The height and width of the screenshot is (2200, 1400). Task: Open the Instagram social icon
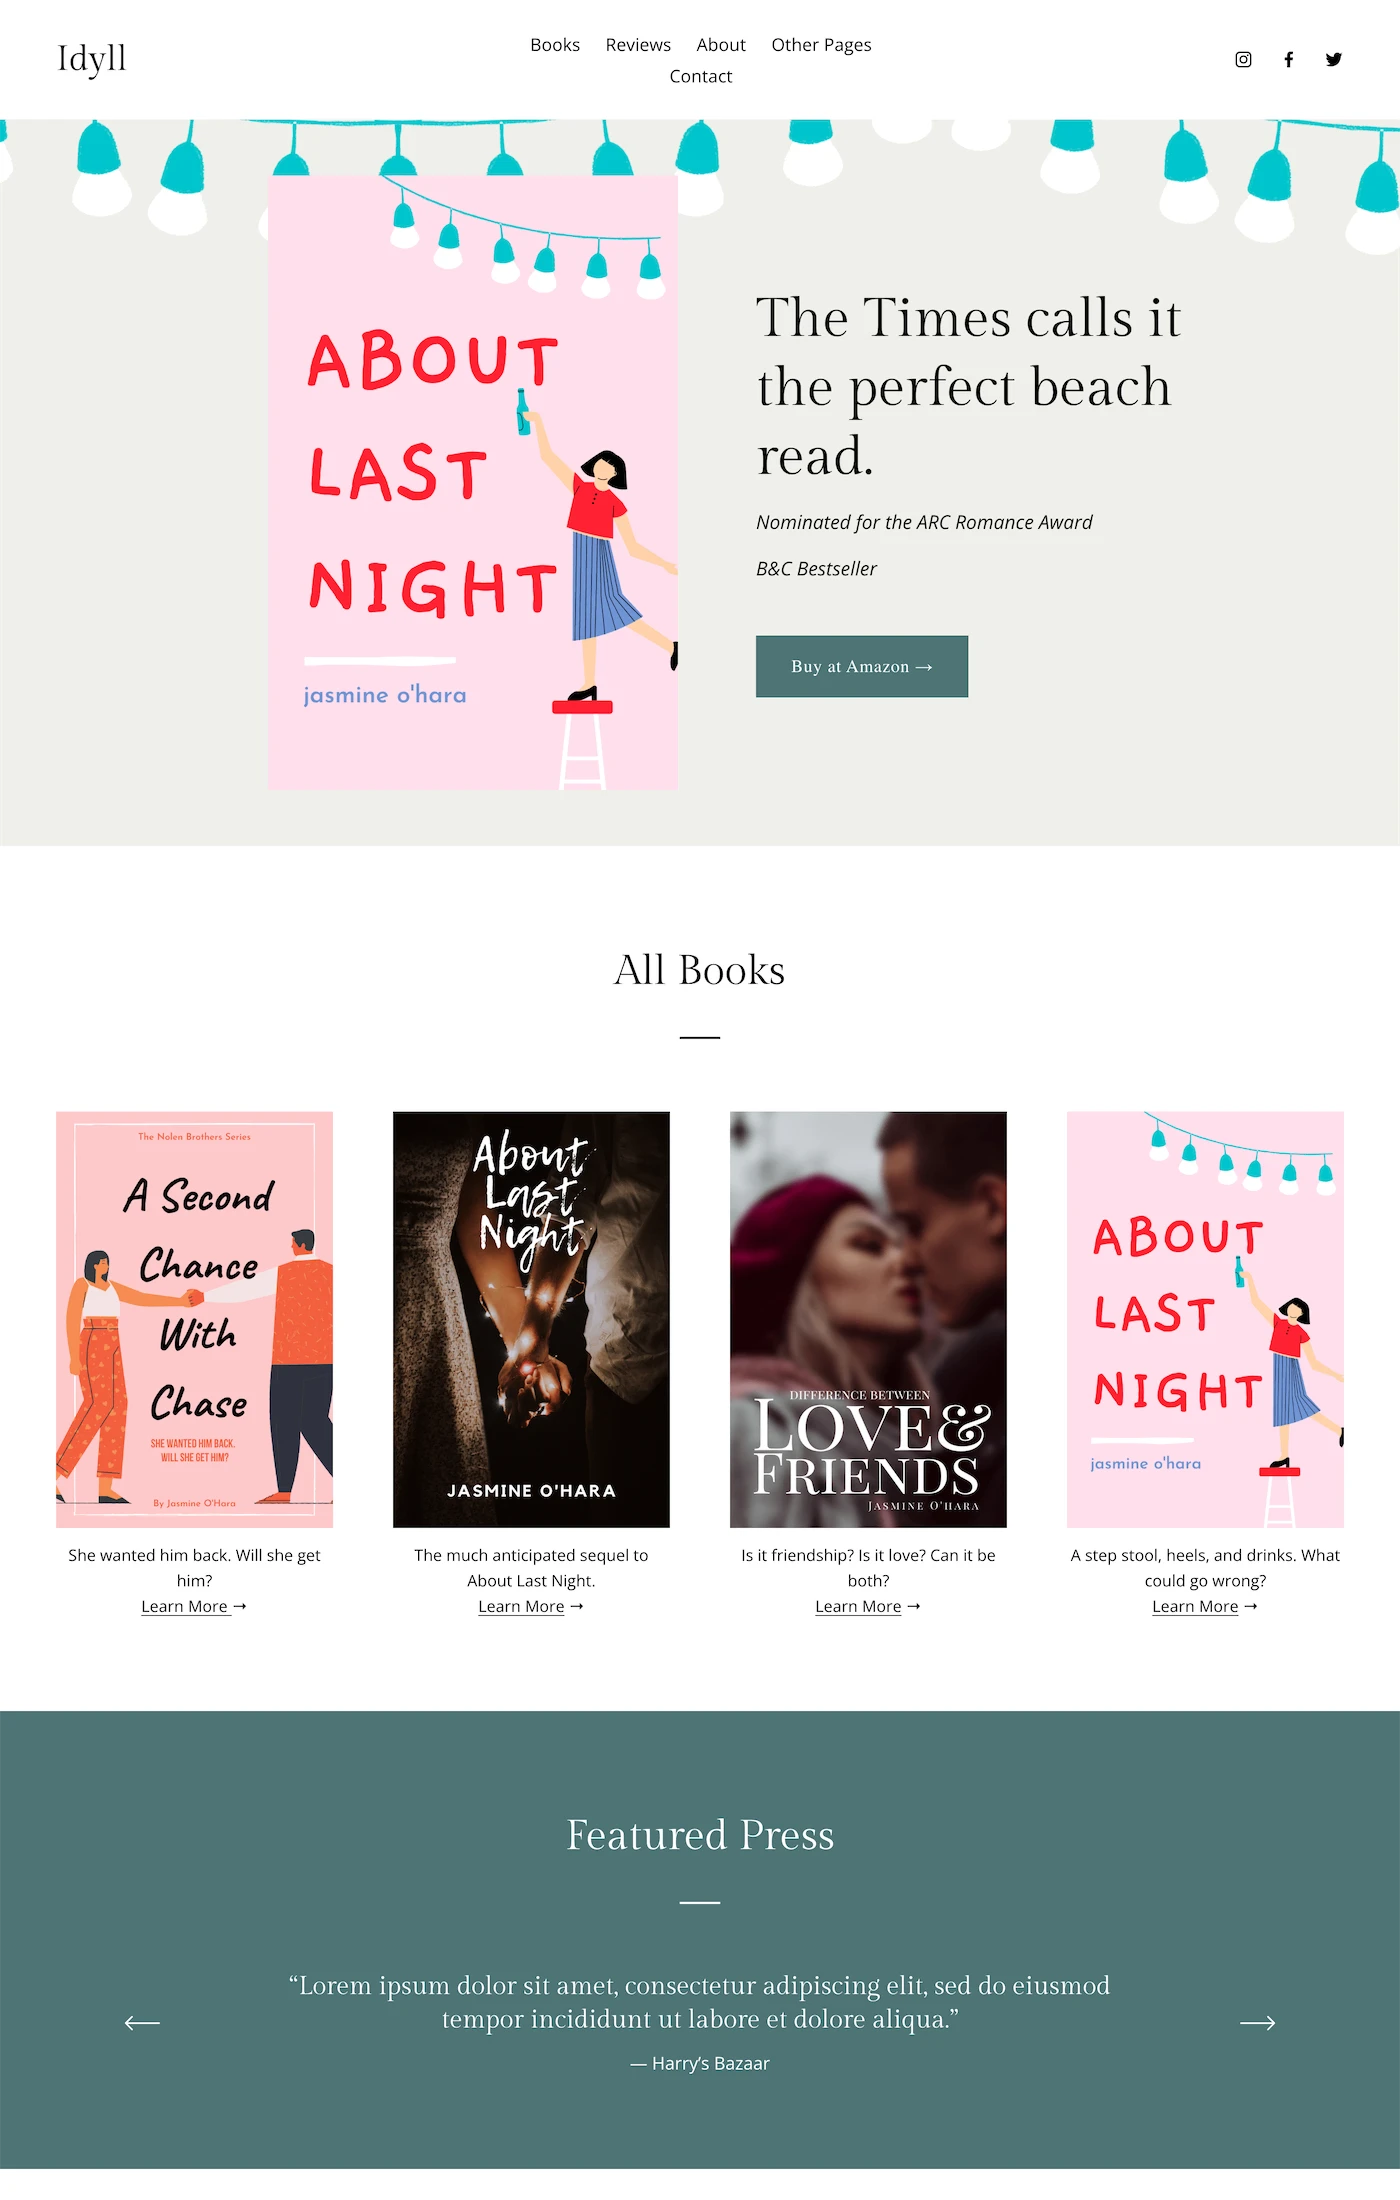click(x=1243, y=59)
